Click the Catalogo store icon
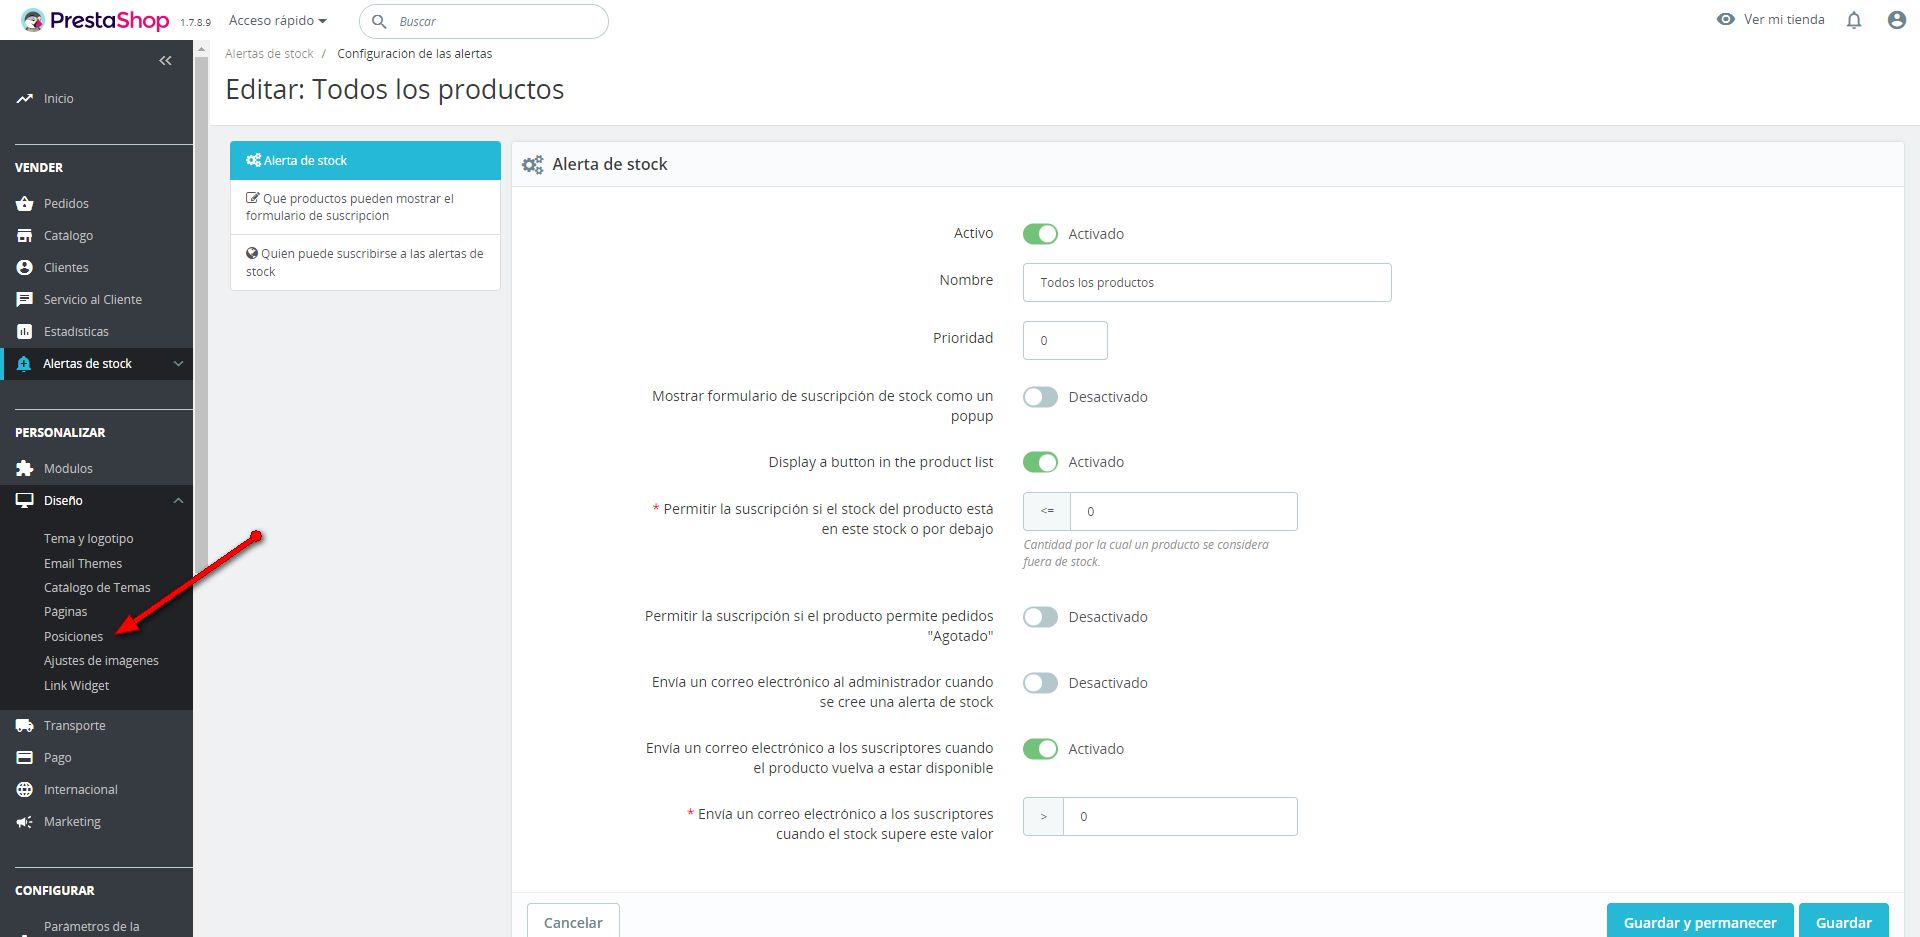Screen dimensions: 1920x937 point(25,235)
